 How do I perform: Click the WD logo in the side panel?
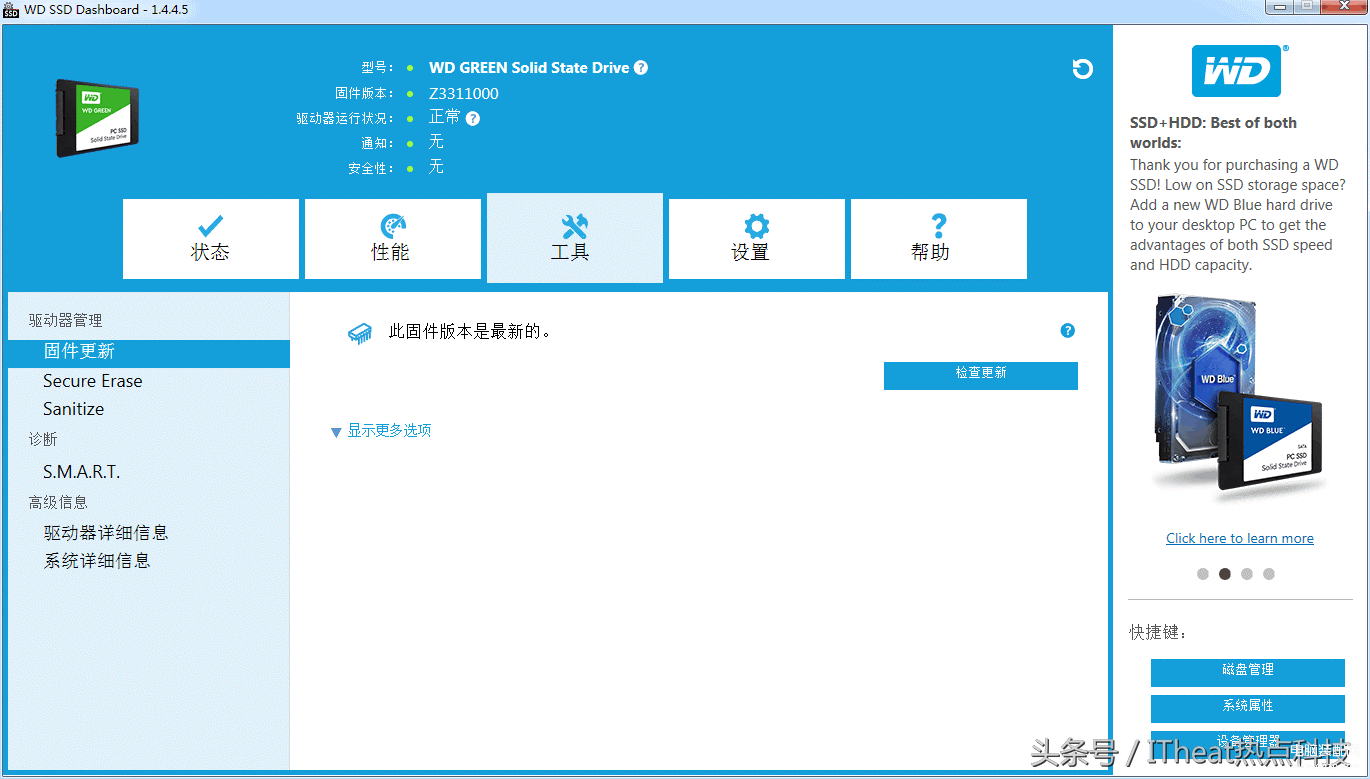click(x=1236, y=70)
